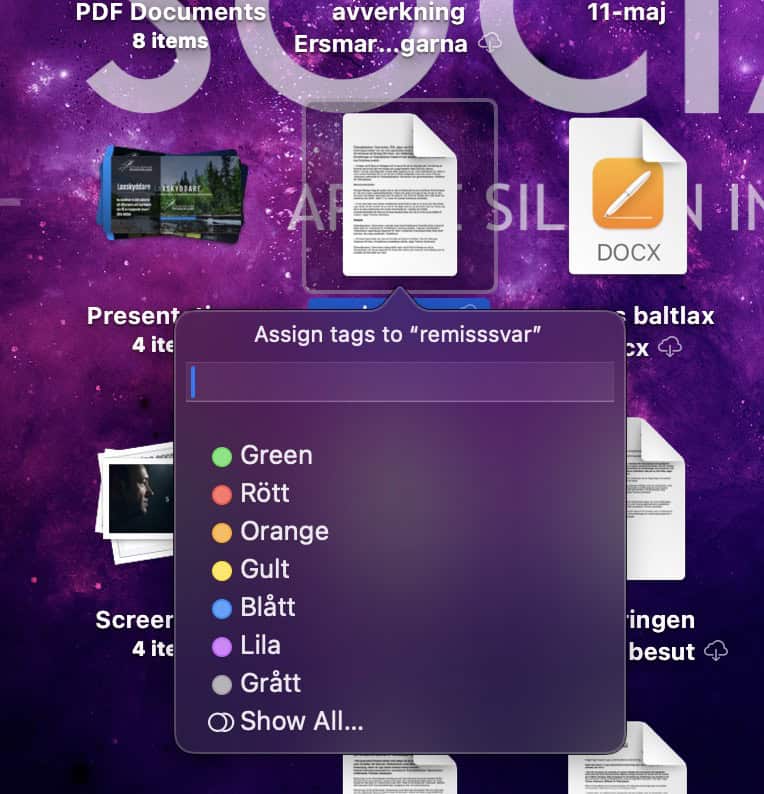The image size is (764, 794).
Task: Click the DOCX file icon
Action: (627, 197)
